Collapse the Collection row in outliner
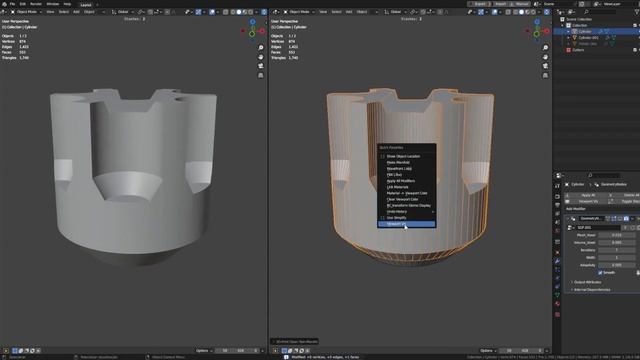Viewport: 640px width, 360px height. click(x=563, y=25)
